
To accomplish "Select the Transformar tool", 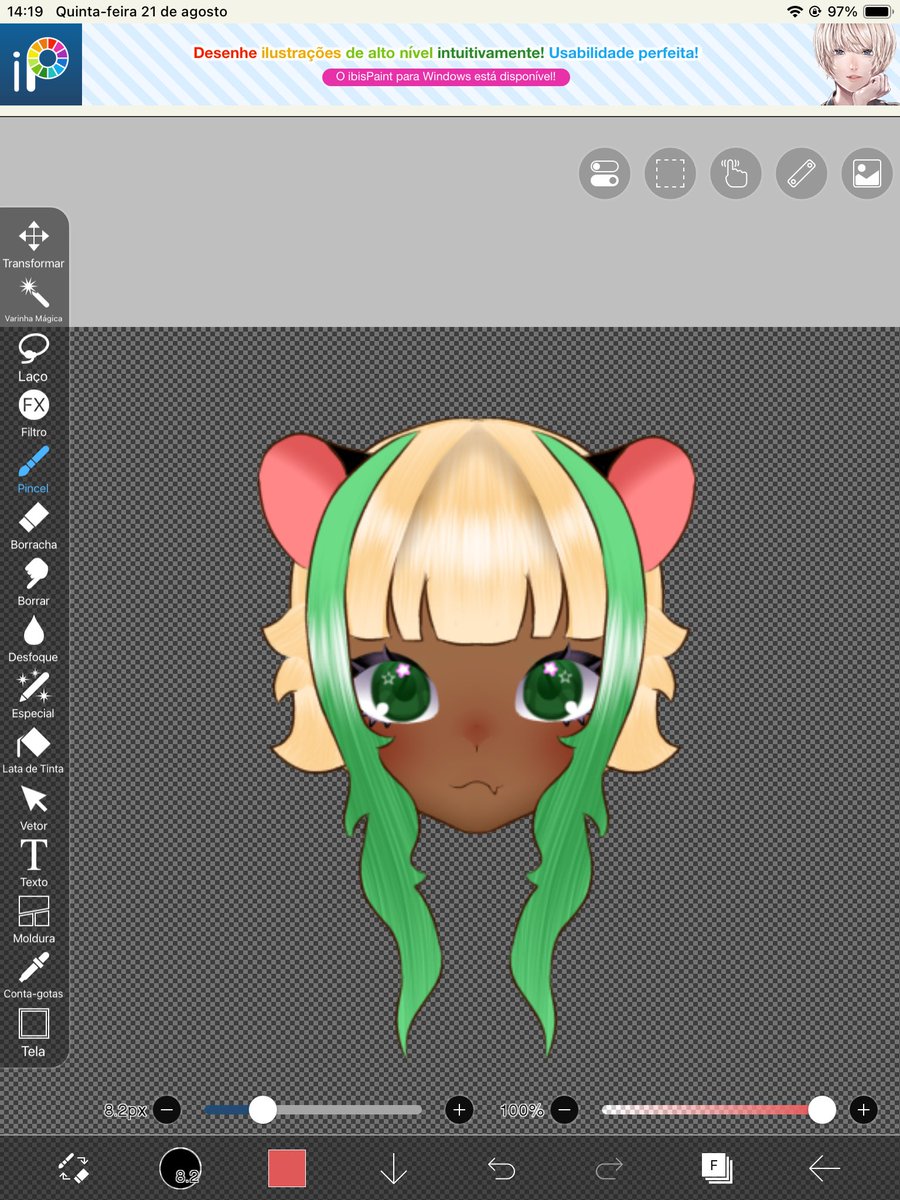I will 33,244.
